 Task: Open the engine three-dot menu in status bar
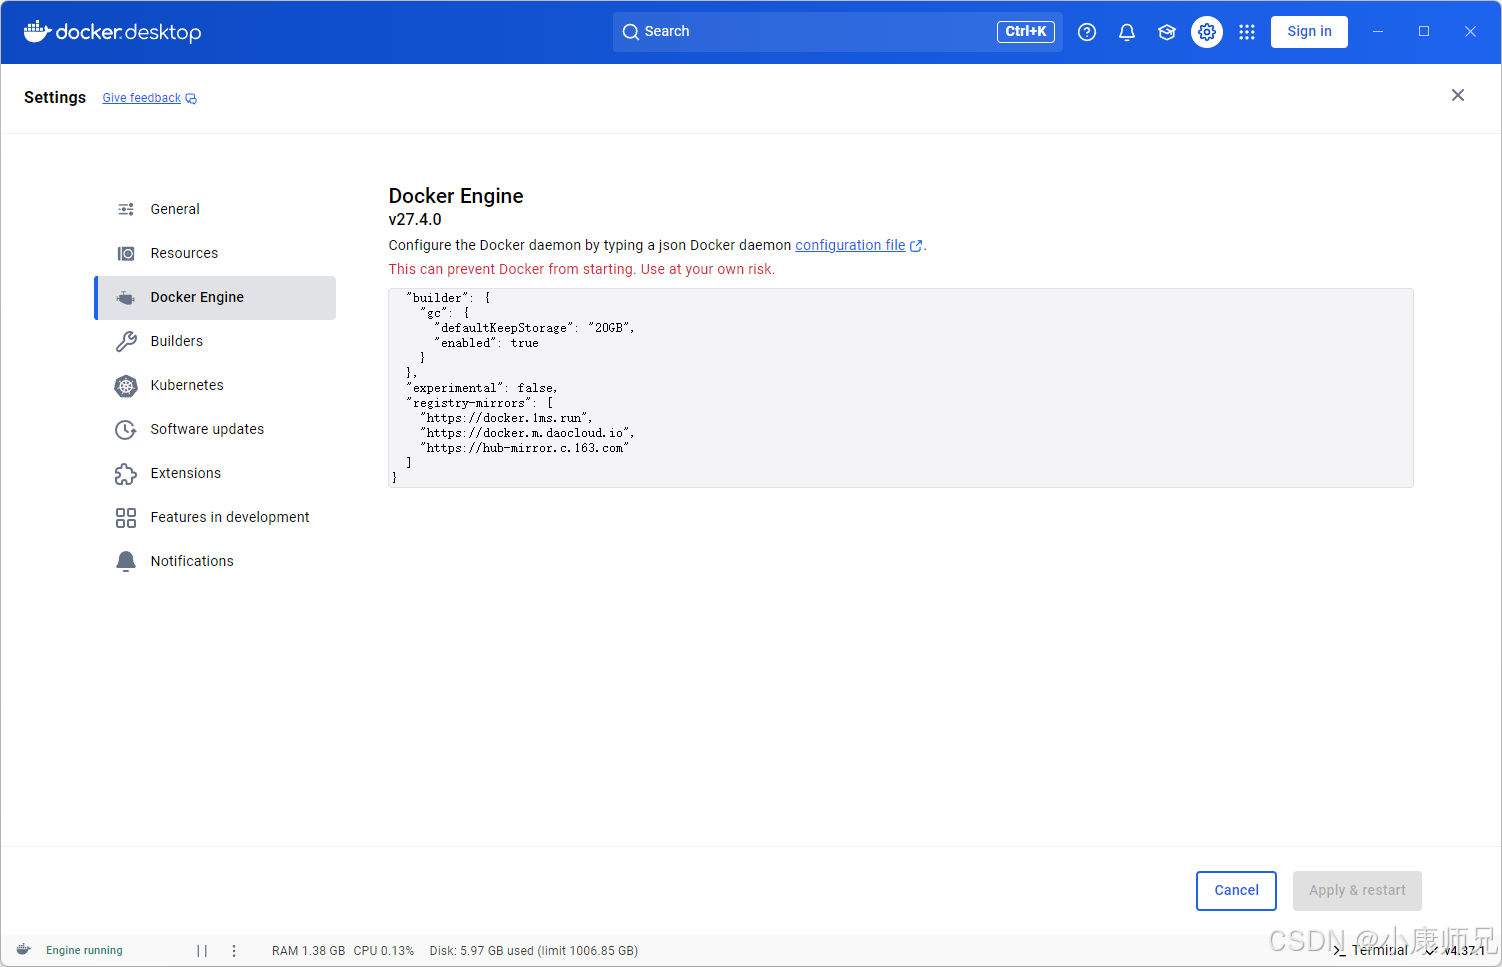(234, 951)
